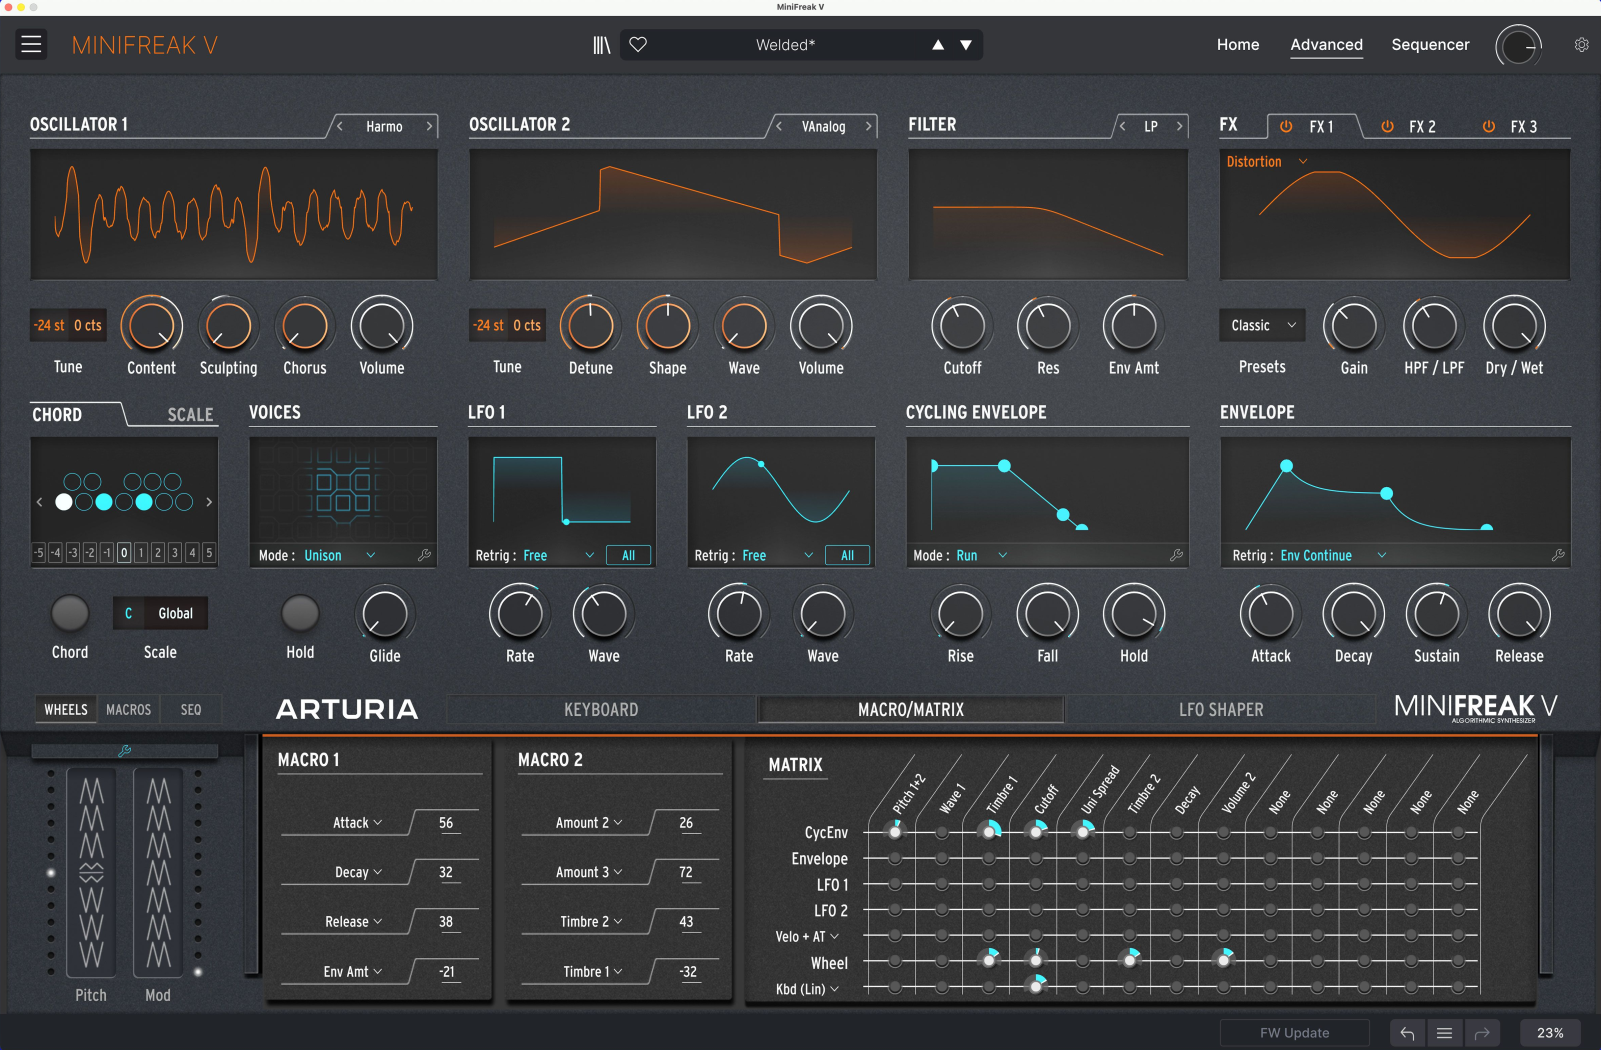Open Envelope Retrig Env Continue dropdown
The width and height of the screenshot is (1601, 1050).
1333,556
